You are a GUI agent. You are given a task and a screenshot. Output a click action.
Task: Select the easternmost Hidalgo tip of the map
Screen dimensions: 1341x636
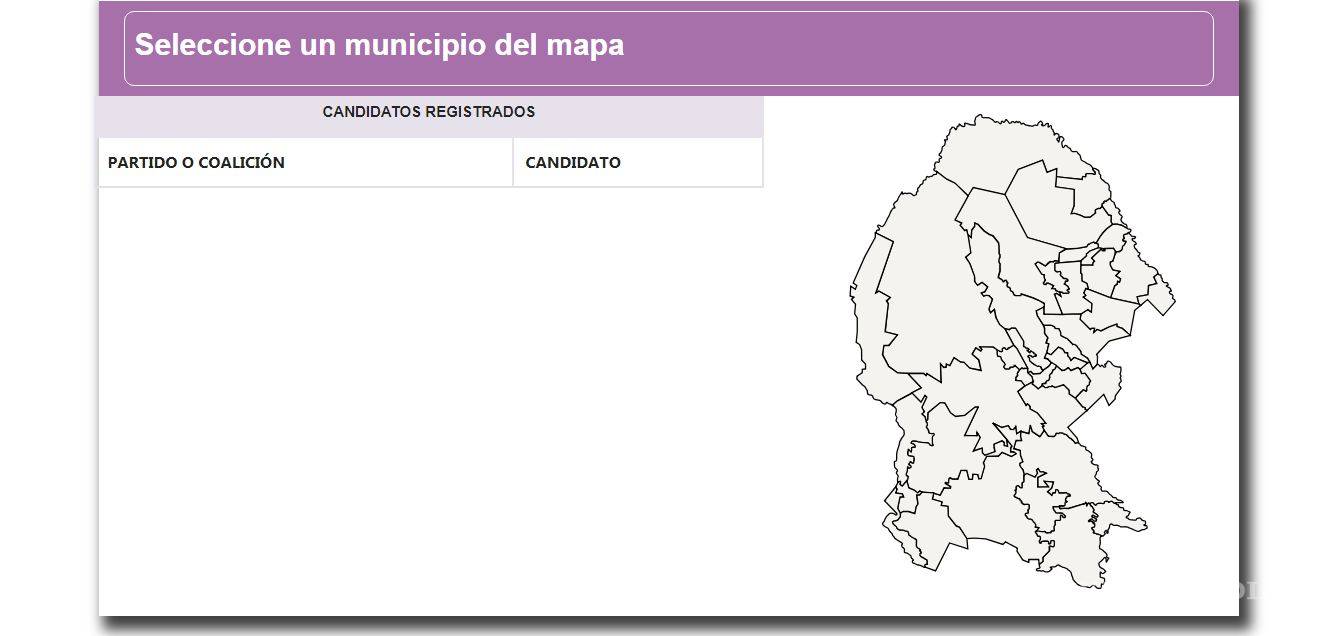[1160, 296]
